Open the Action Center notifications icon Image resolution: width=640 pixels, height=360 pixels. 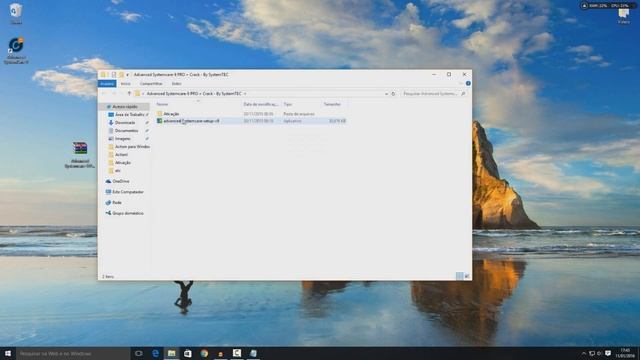click(608, 353)
